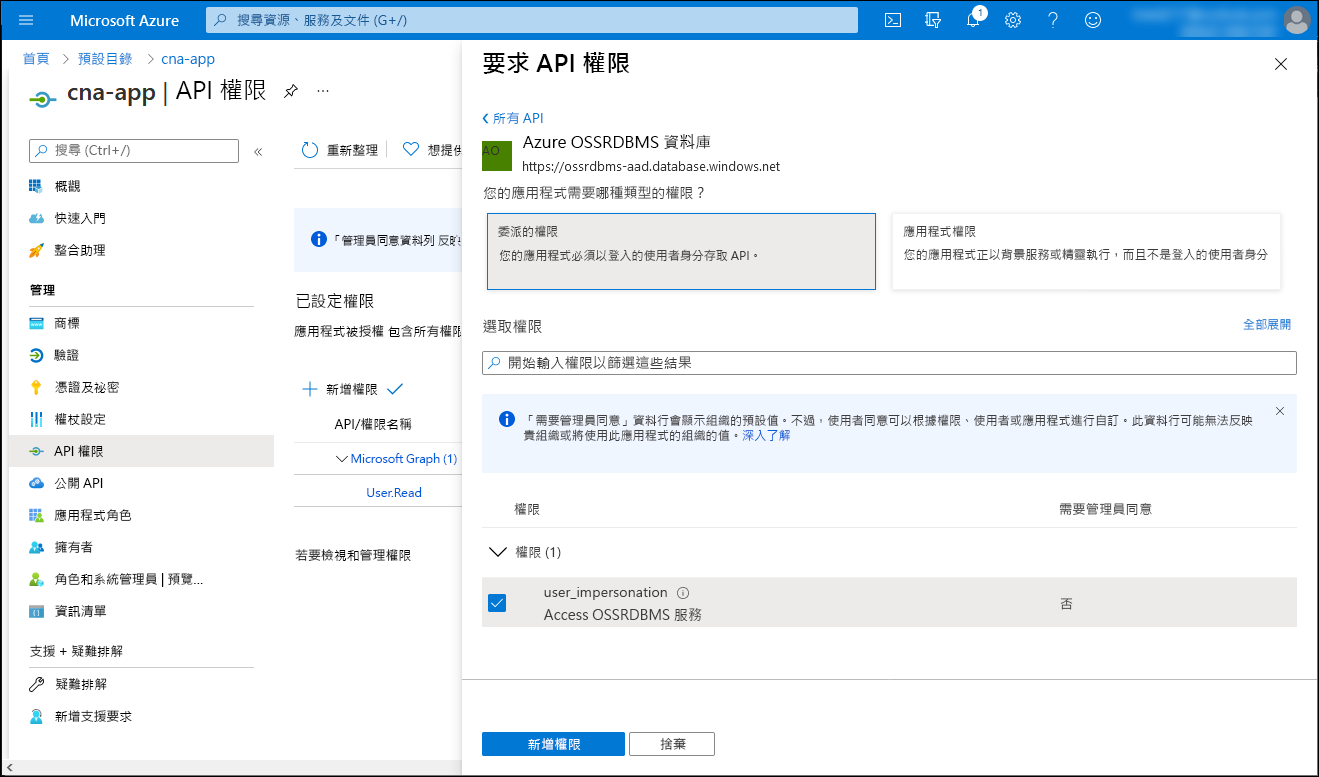Collapse the Microsoft Graph (1) group

(x=343, y=459)
